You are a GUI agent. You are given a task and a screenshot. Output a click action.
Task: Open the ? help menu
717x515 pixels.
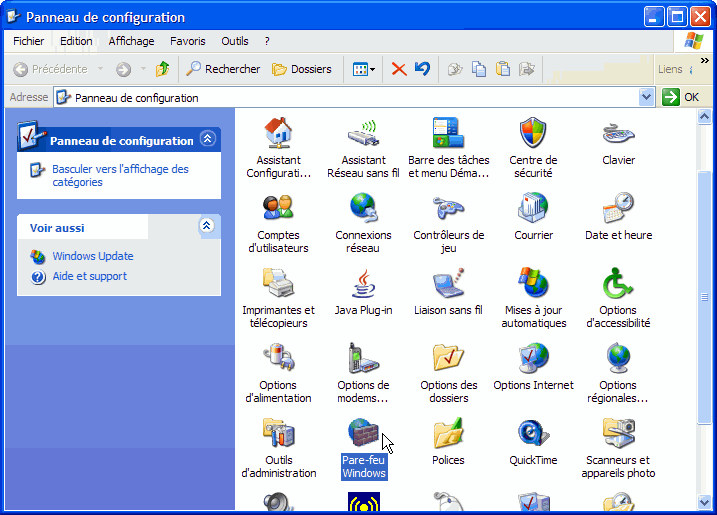[x=267, y=41]
